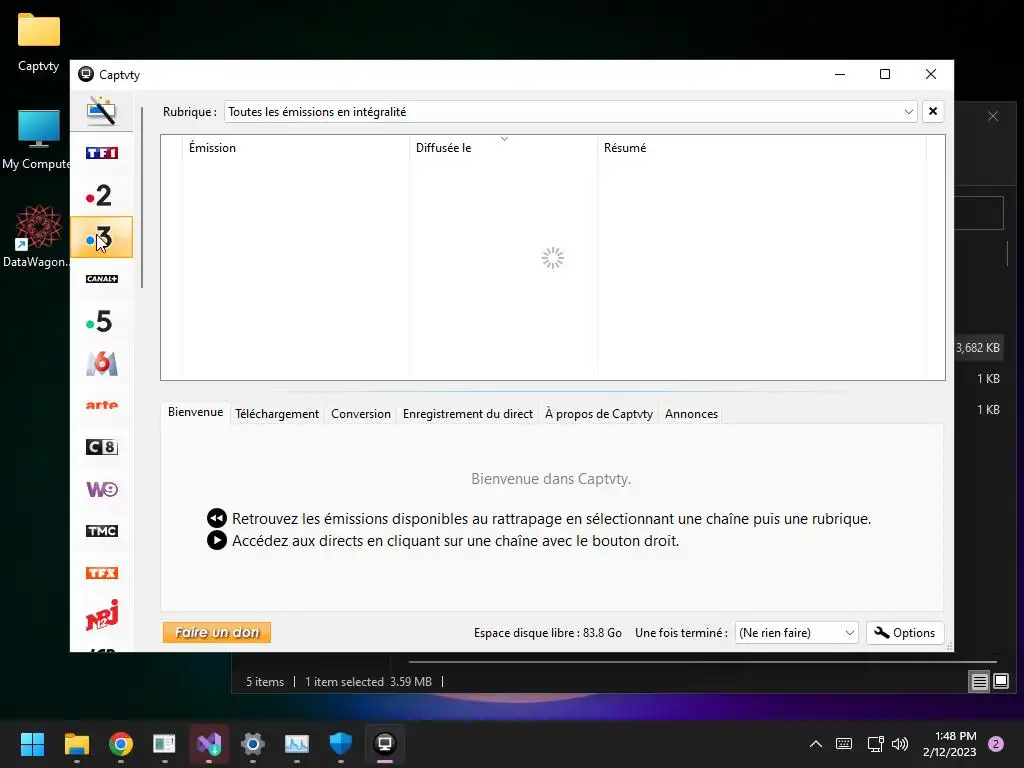
Task: Clear the Rubrique filter with X button
Action: pos(933,112)
